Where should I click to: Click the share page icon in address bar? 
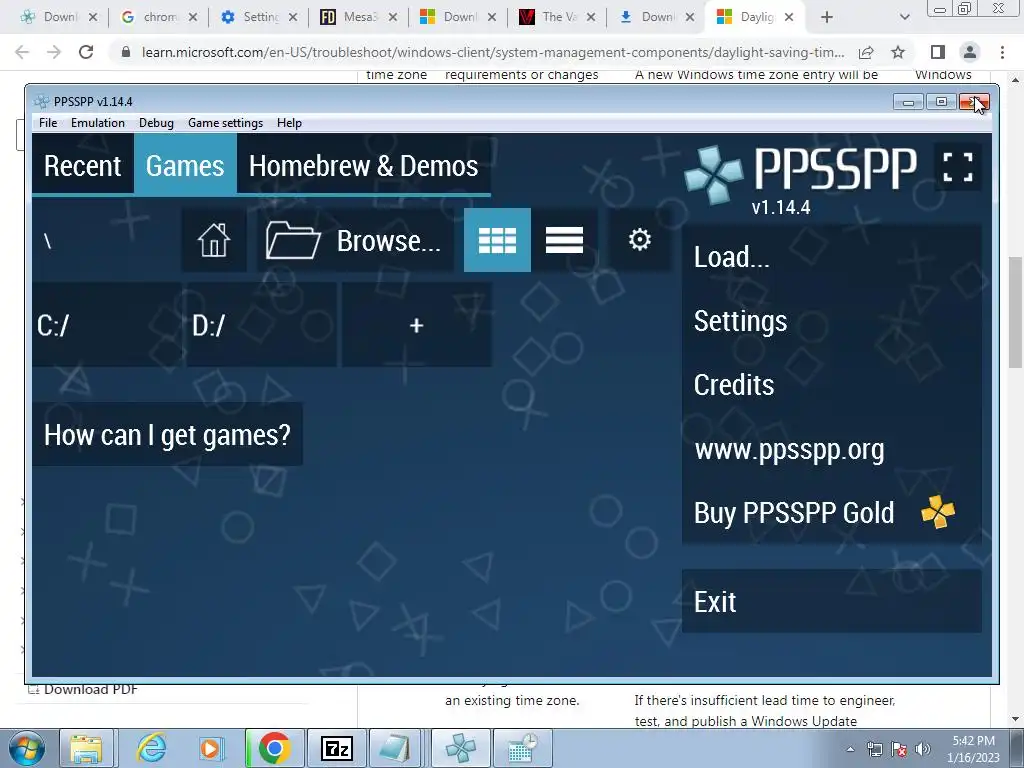click(866, 52)
